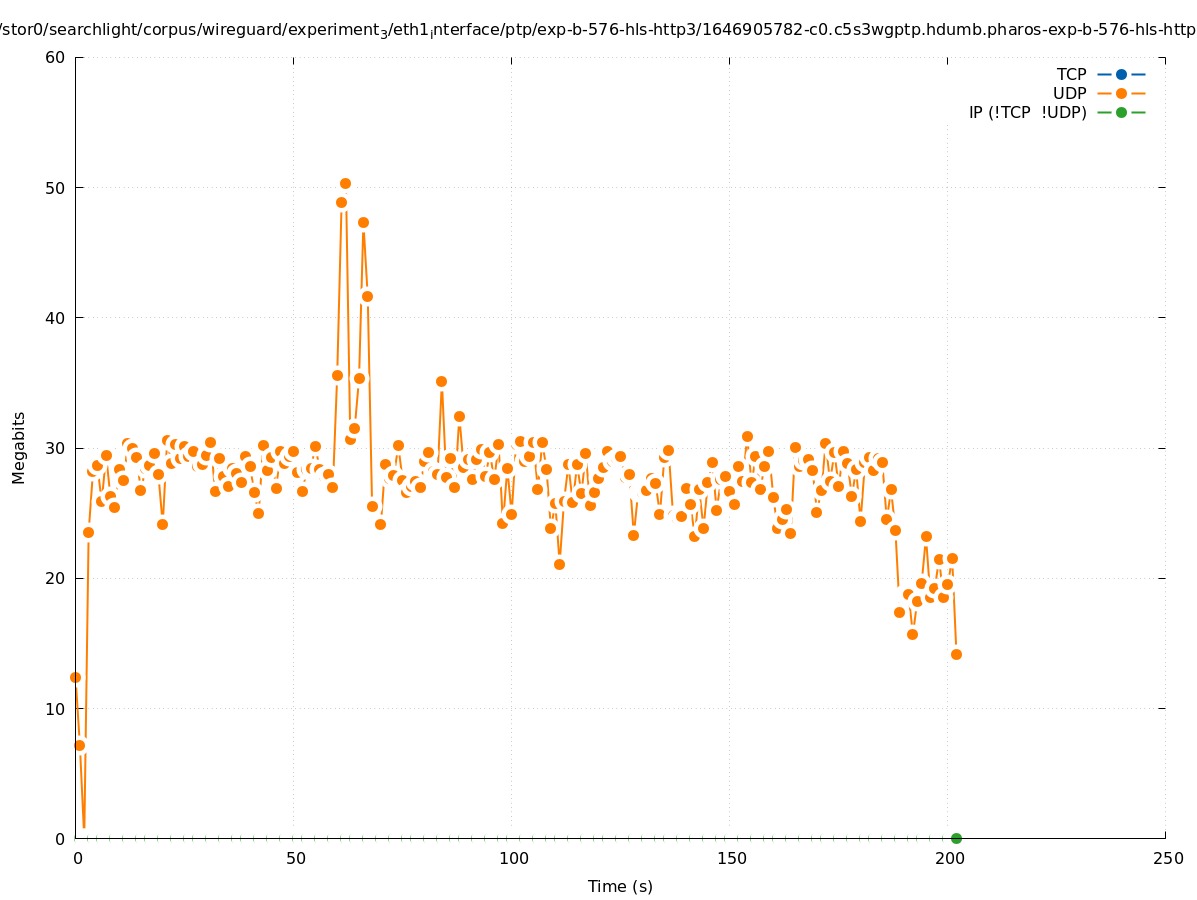Select the IP (!TCP !UDP) legend label
Screen dimensions: 1197x900
1027,112
